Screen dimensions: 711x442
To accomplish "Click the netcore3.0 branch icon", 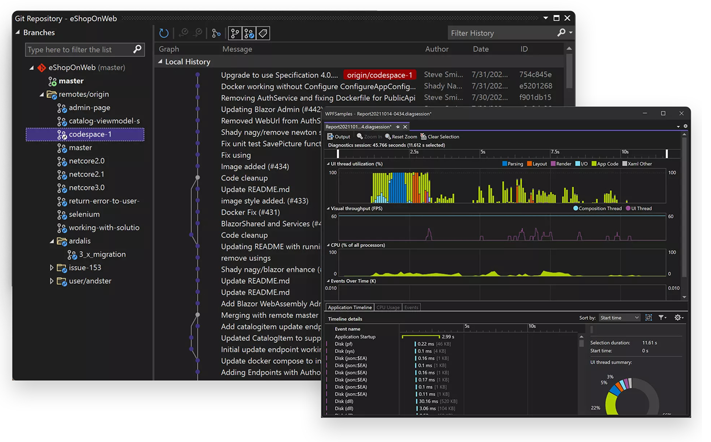I will (62, 188).
